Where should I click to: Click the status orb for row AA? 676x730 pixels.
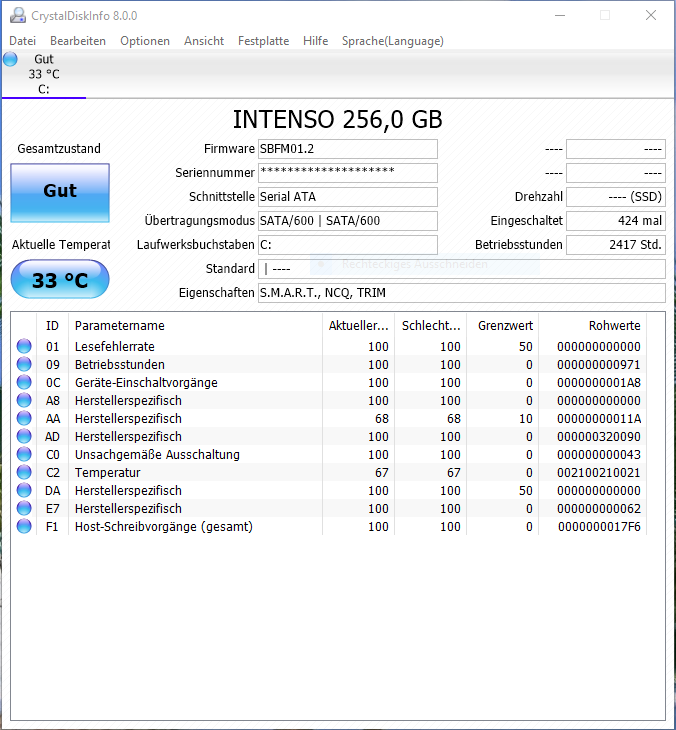(24, 418)
